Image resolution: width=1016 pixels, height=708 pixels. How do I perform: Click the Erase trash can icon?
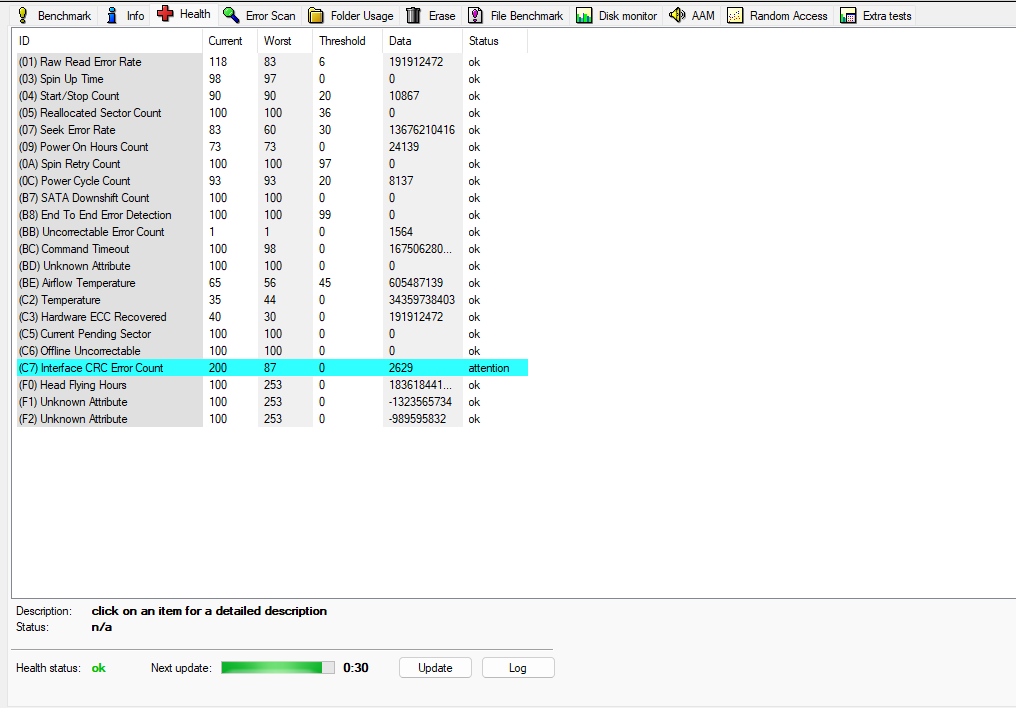[x=413, y=16]
